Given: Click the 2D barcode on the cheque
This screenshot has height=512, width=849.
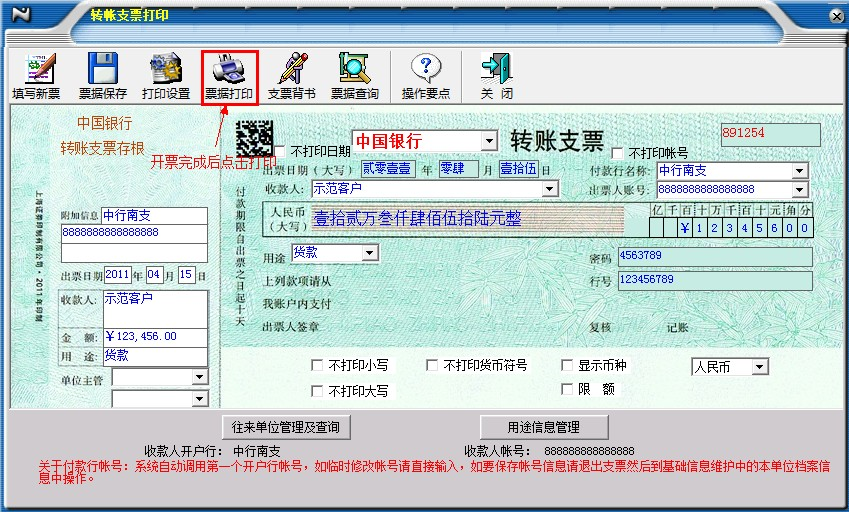Looking at the screenshot, I should tap(254, 138).
